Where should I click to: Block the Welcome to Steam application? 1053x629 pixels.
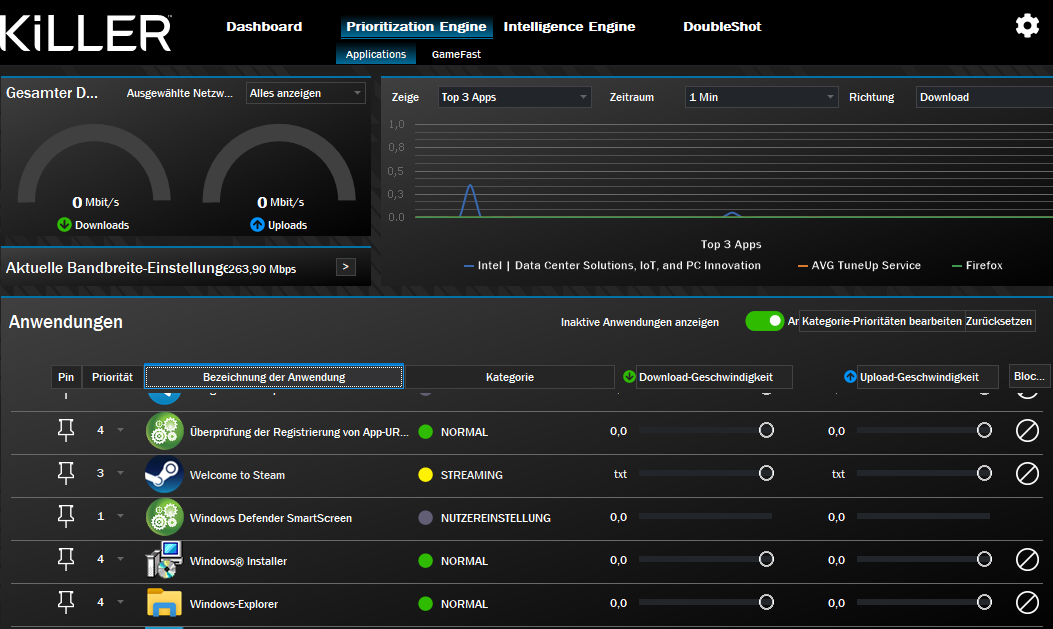tap(1025, 473)
